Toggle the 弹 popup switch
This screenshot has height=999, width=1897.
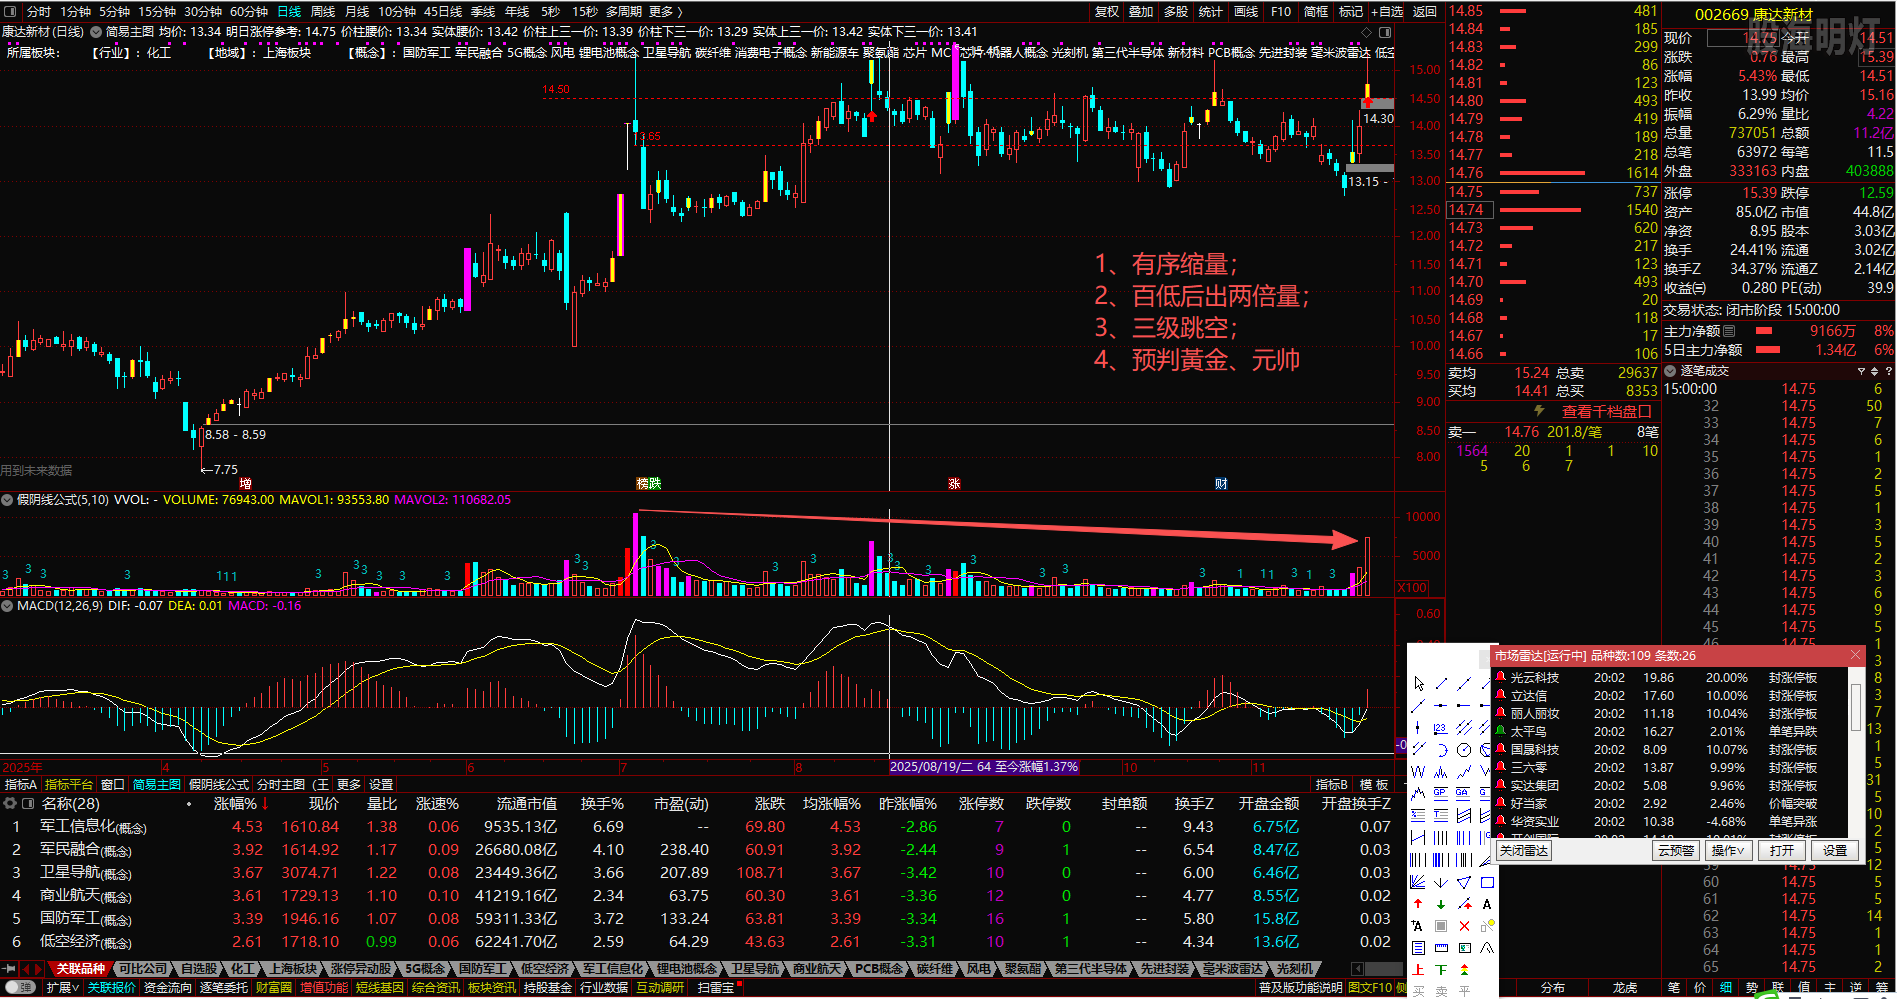click(22, 988)
